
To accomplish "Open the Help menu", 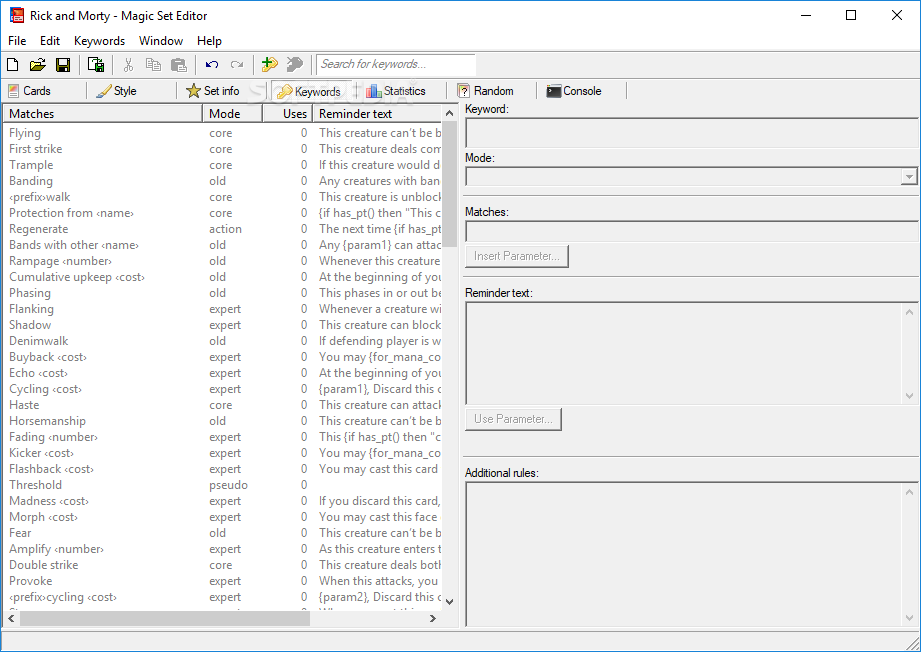I will pos(209,41).
